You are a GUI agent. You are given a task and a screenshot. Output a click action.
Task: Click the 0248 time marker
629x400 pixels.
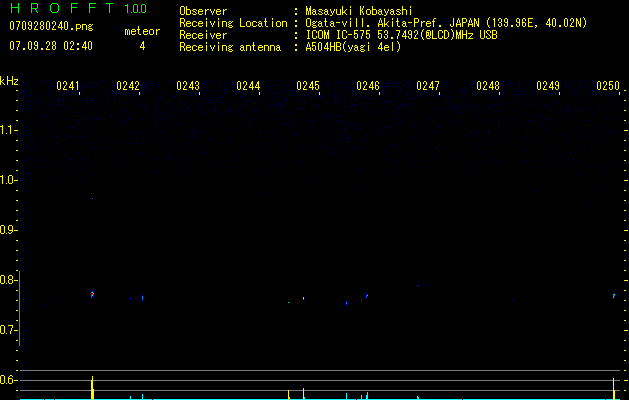[x=488, y=86]
